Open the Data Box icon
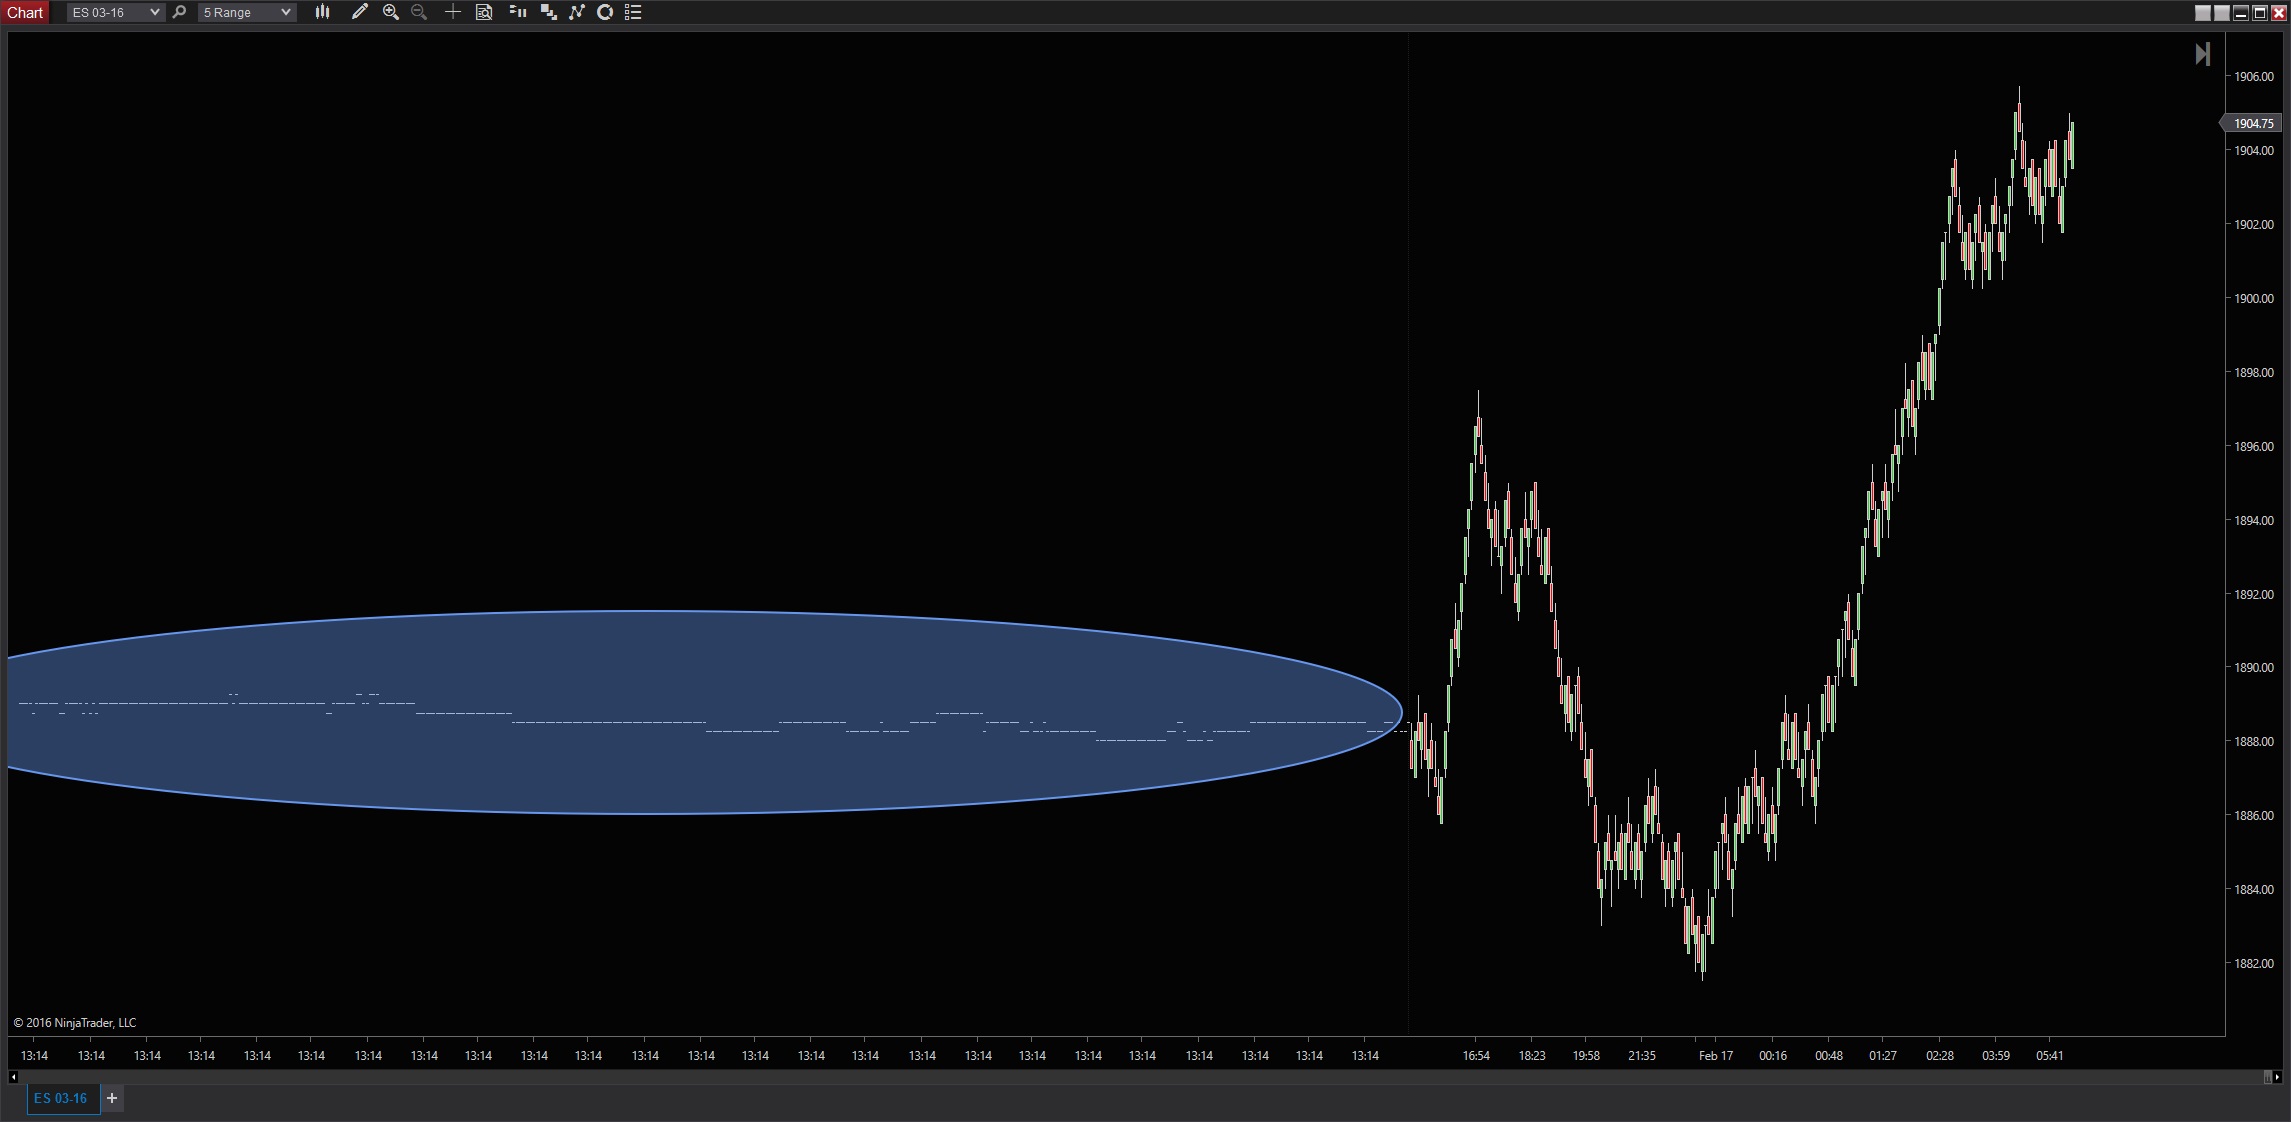 [484, 12]
